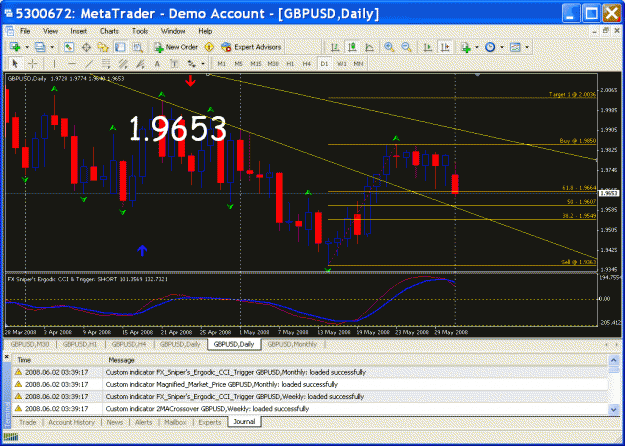The height and width of the screenshot is (446, 625).
Task: Toggle the Navigator folder-star icon
Action: (x=103, y=47)
